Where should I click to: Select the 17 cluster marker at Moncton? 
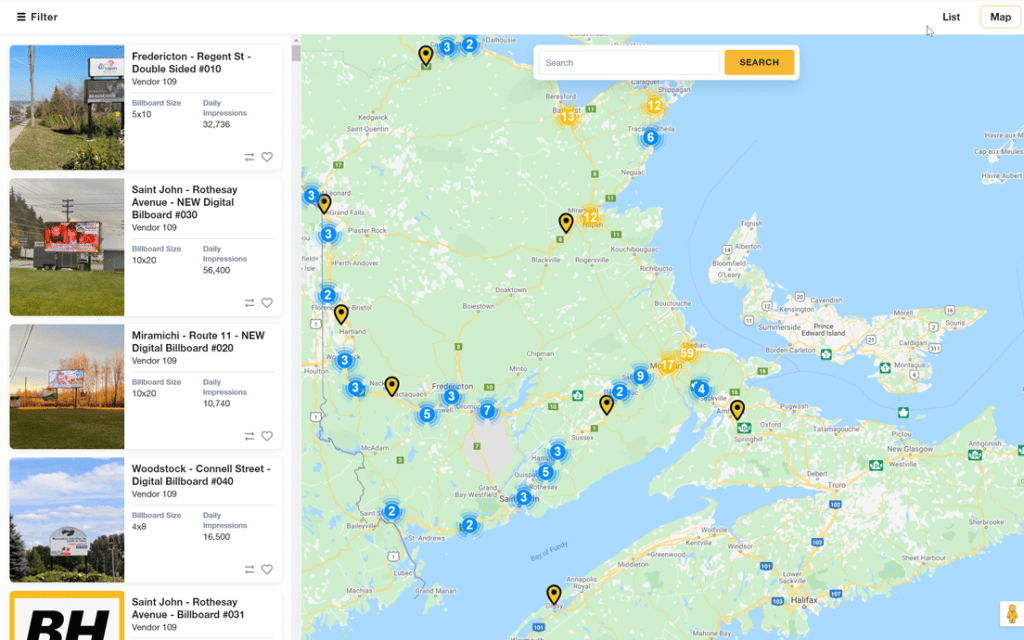[x=667, y=365]
